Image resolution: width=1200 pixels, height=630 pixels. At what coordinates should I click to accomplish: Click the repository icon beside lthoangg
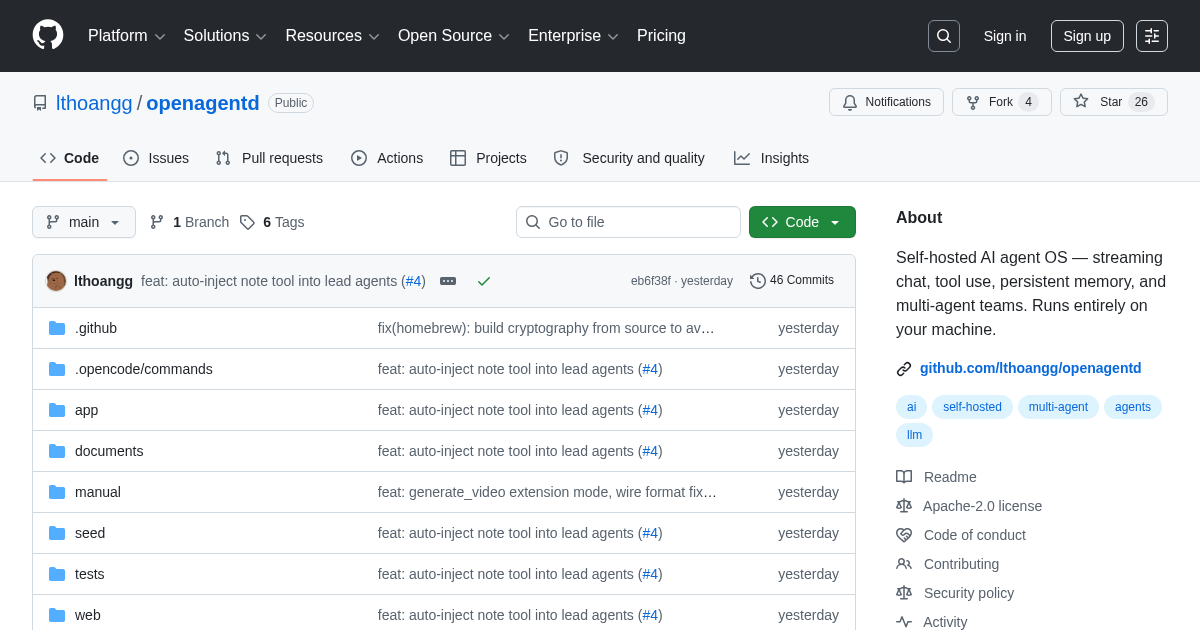(40, 103)
